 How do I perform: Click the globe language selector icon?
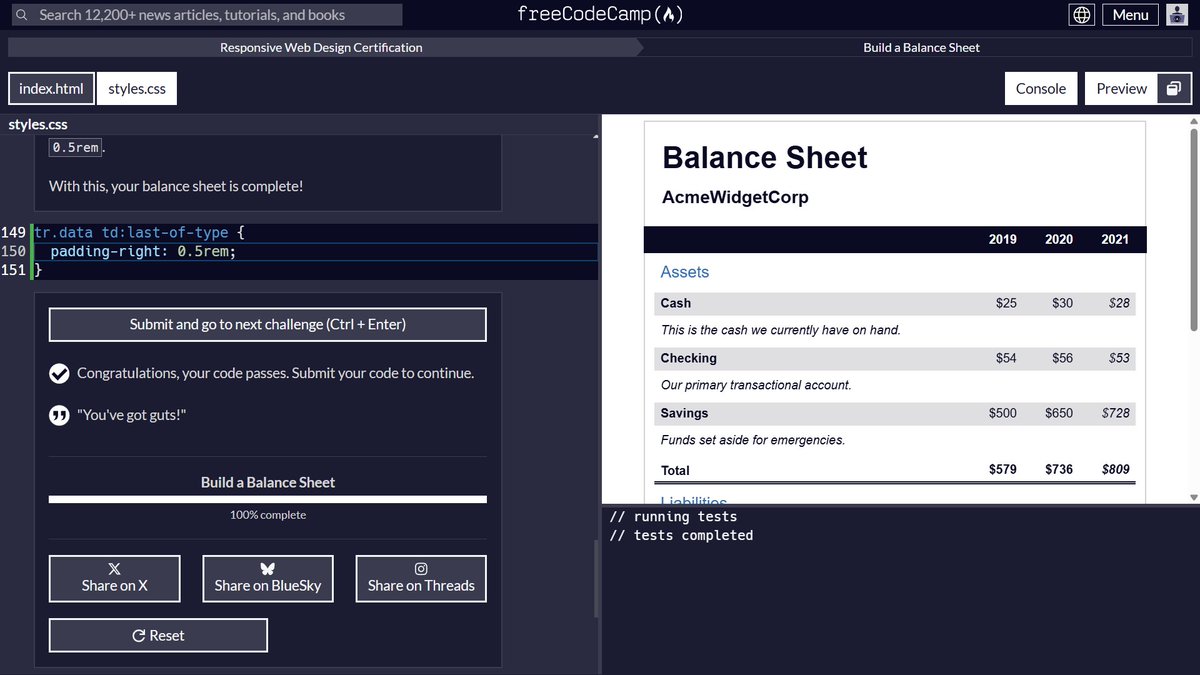(1081, 15)
